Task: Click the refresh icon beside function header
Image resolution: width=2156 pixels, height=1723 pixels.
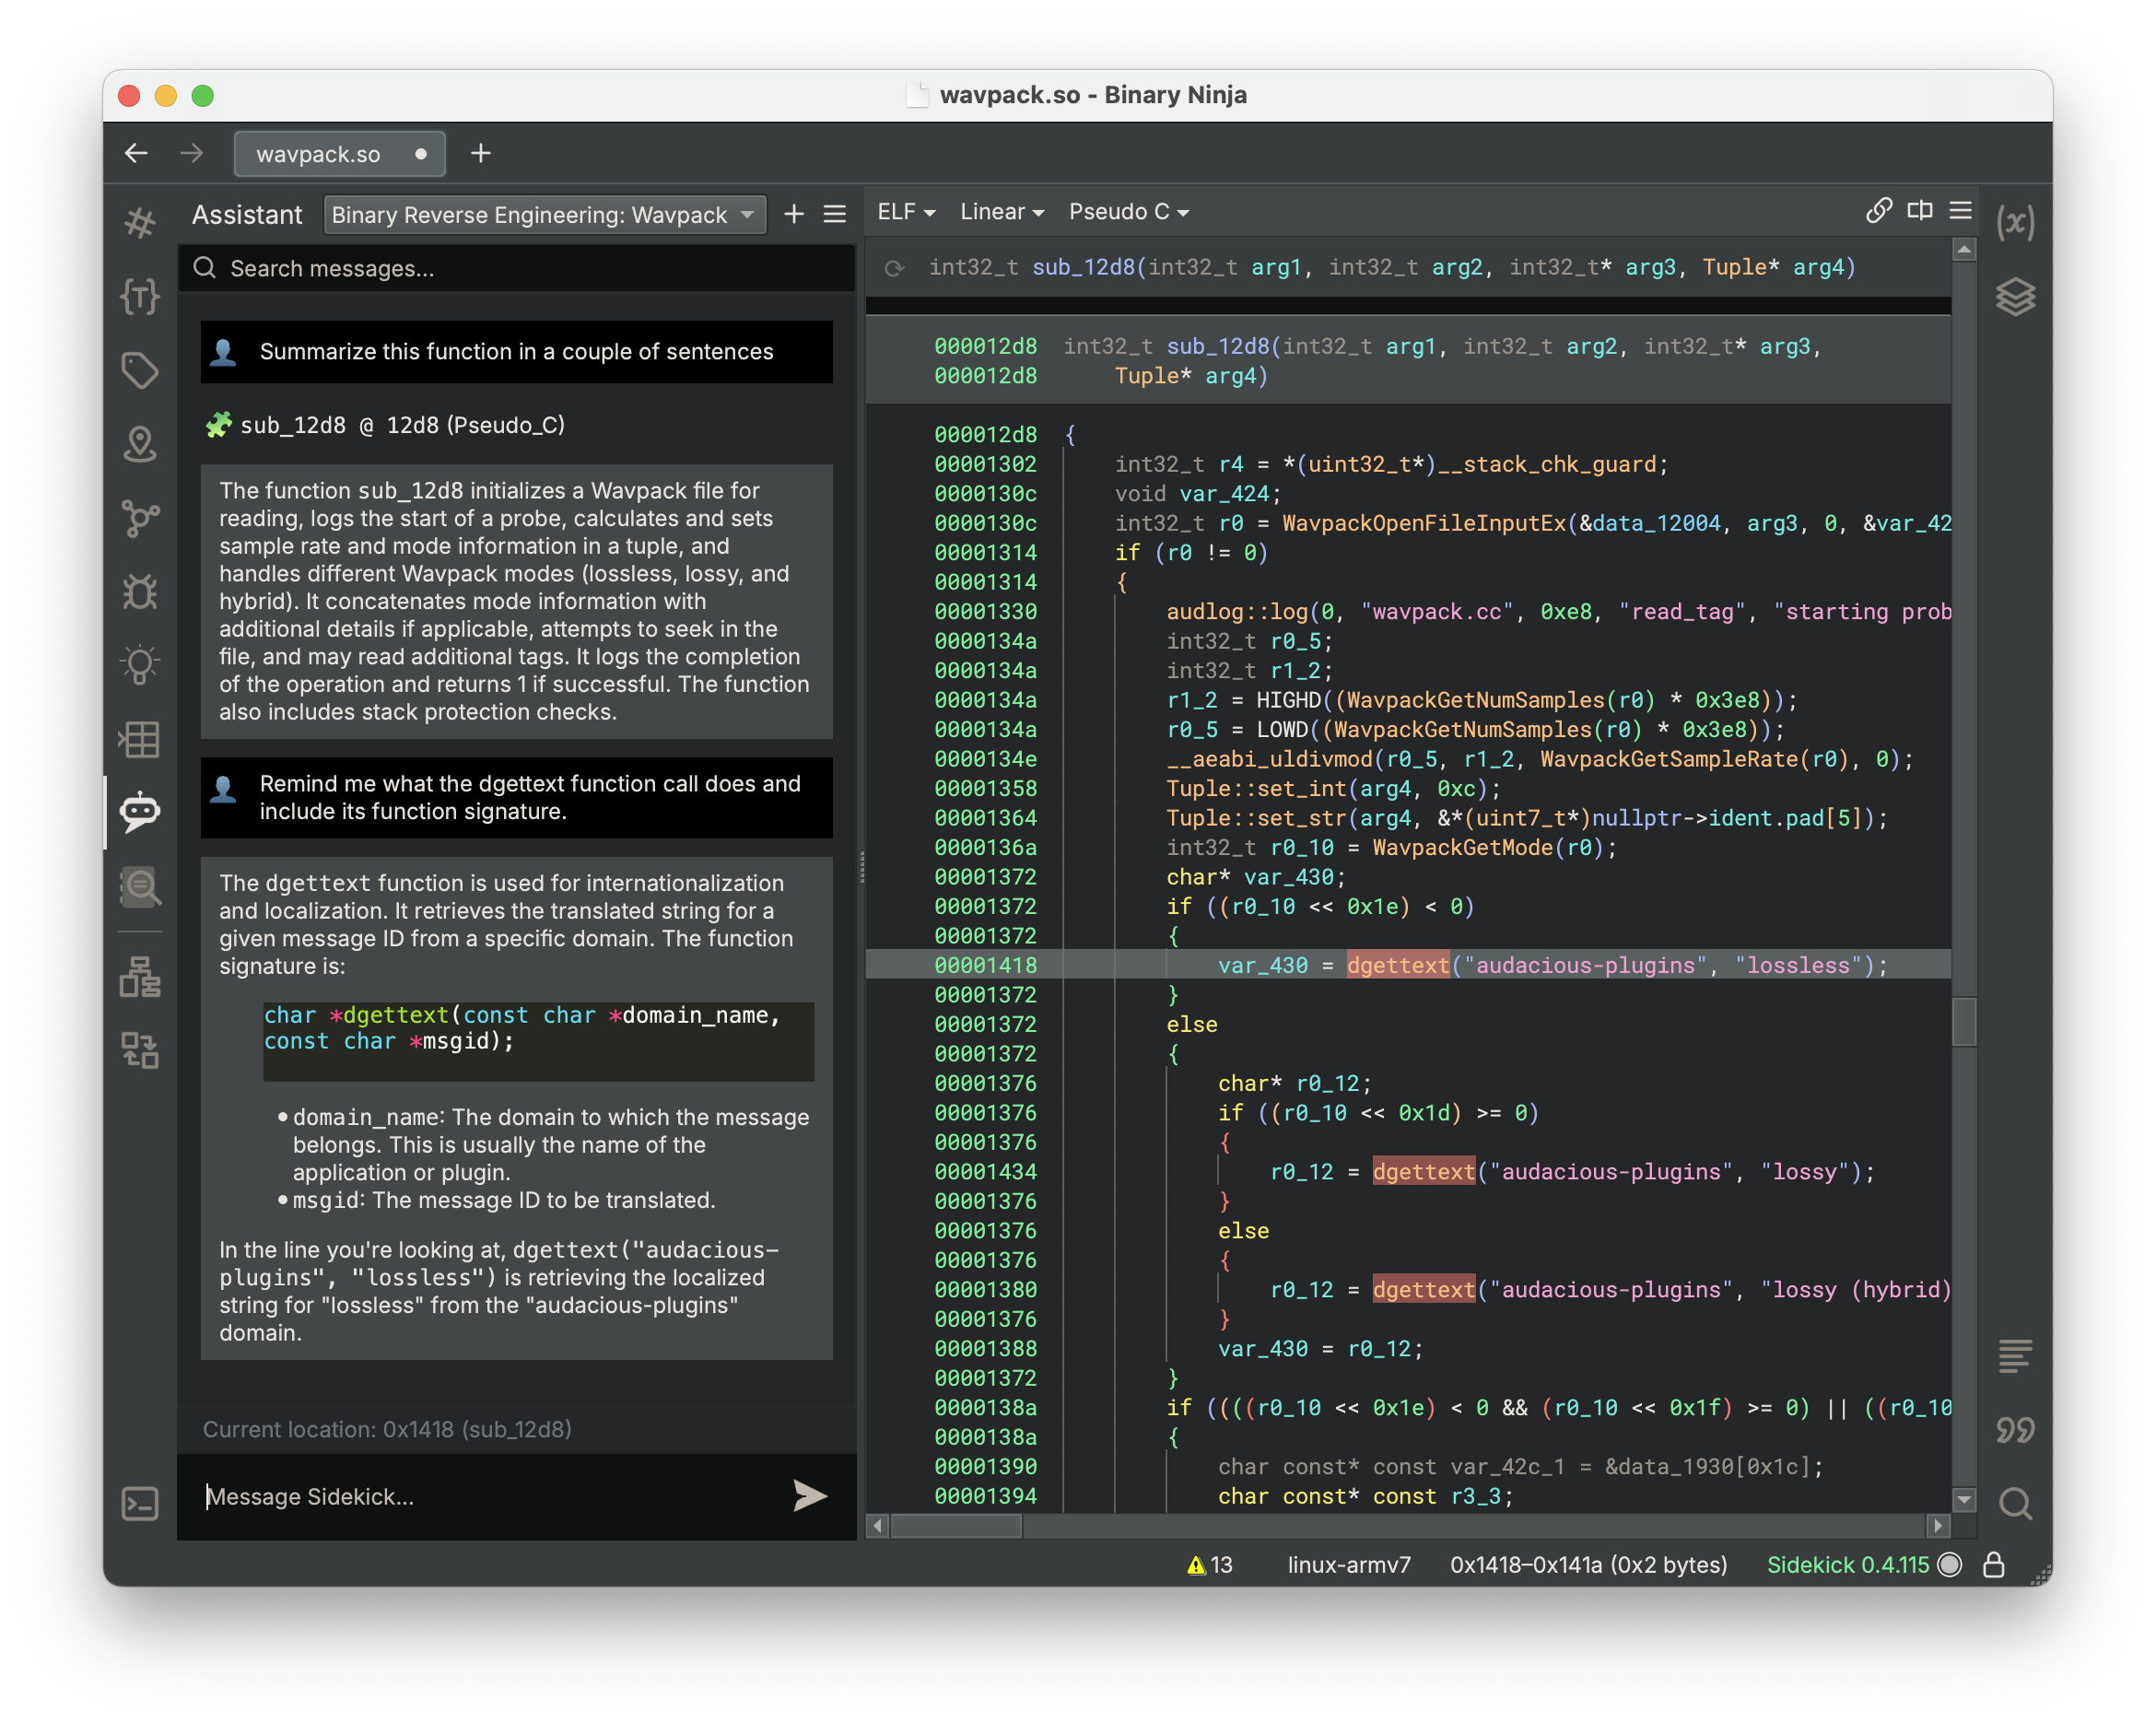Action: (895, 268)
